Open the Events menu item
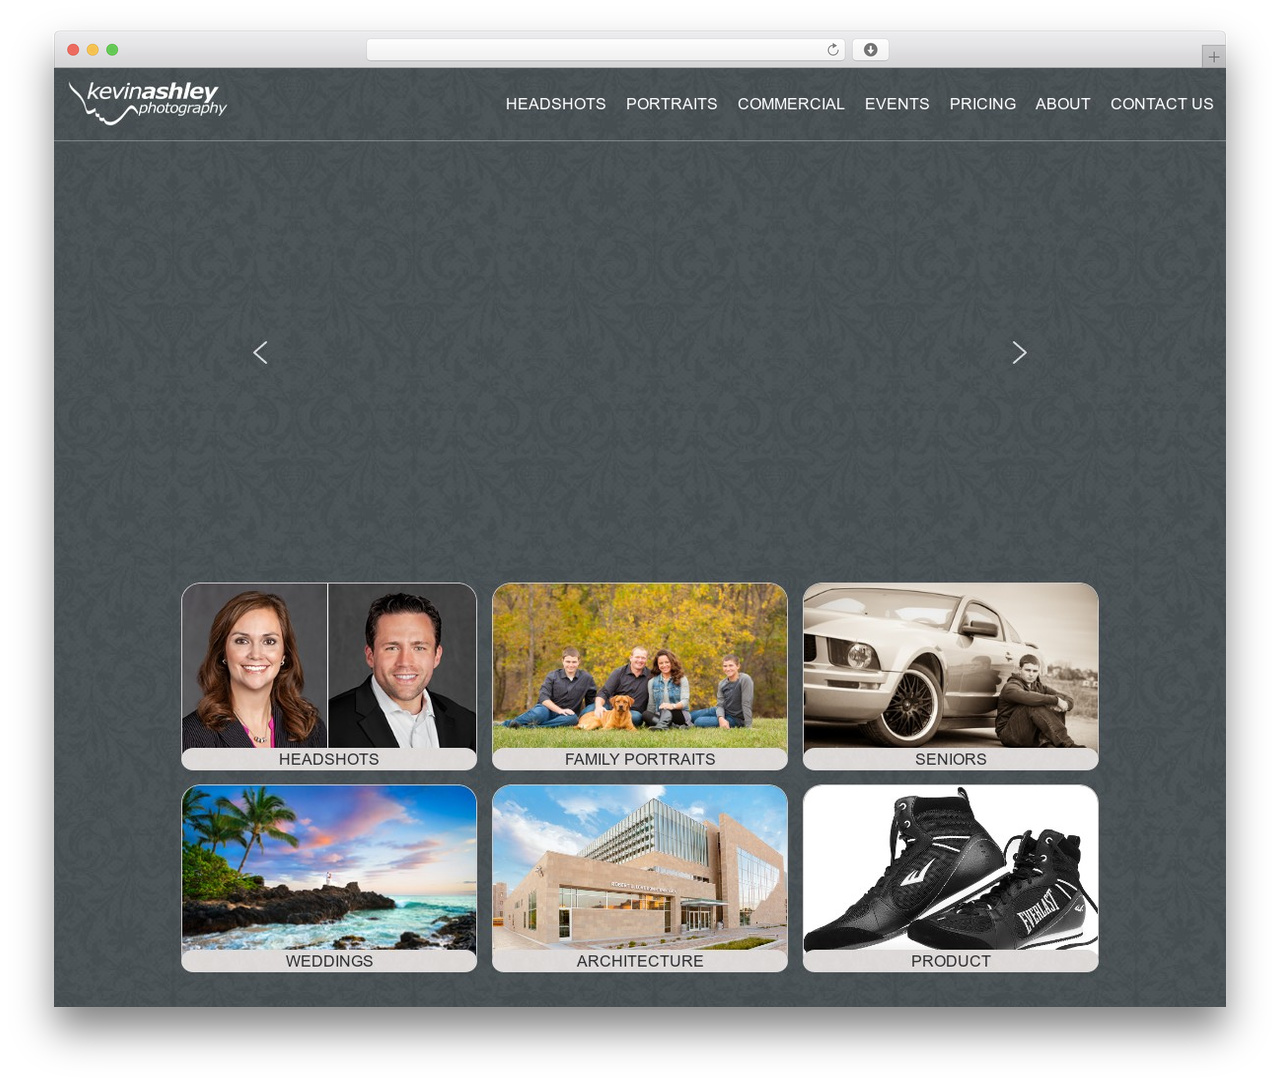Viewport: 1280px width, 1084px height. [x=897, y=104]
